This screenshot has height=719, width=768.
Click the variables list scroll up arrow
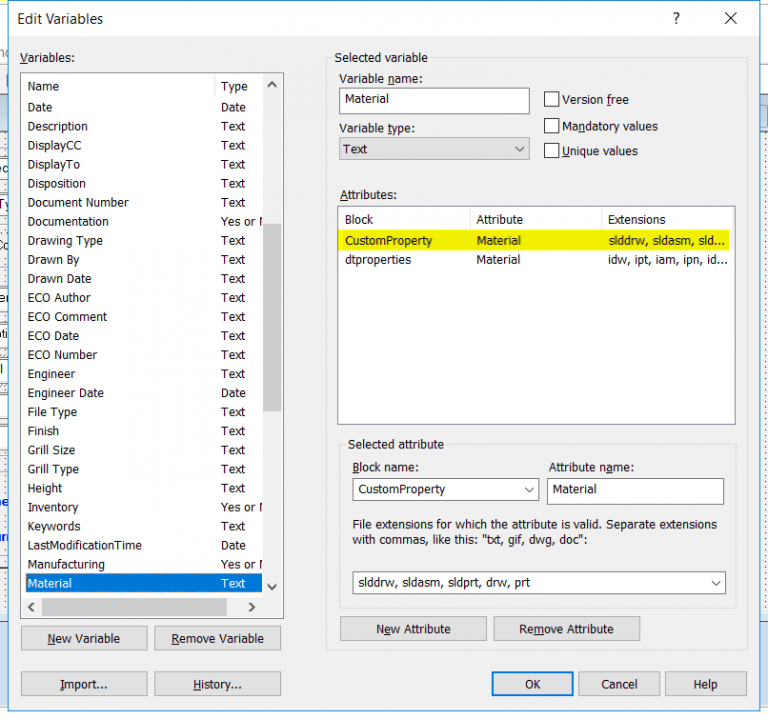272,85
